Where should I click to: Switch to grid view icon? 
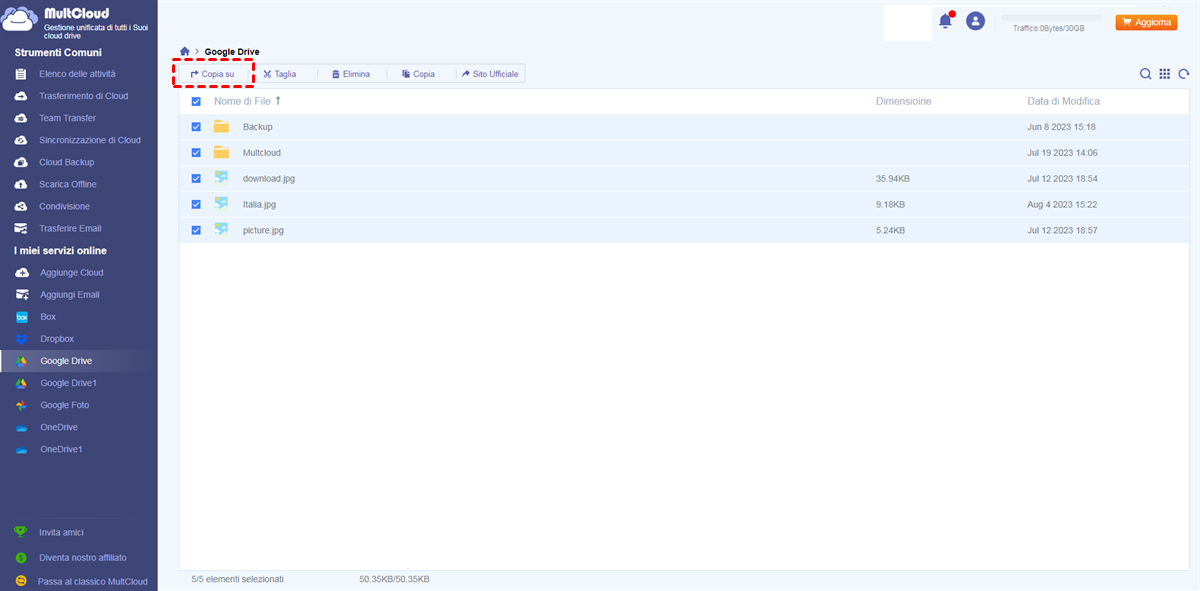click(1165, 74)
